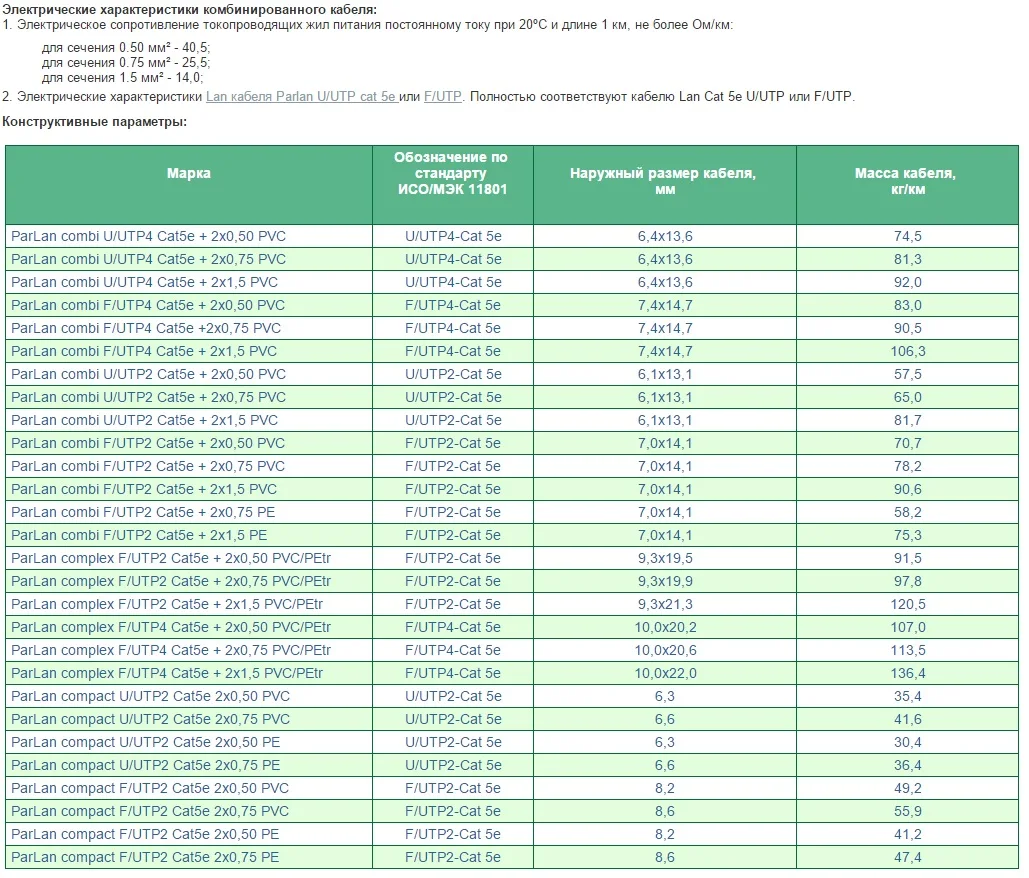Click the Обозначение по стандарту ИСО/МЭК 11801 header
The width and height of the screenshot is (1029, 878).
452,173
